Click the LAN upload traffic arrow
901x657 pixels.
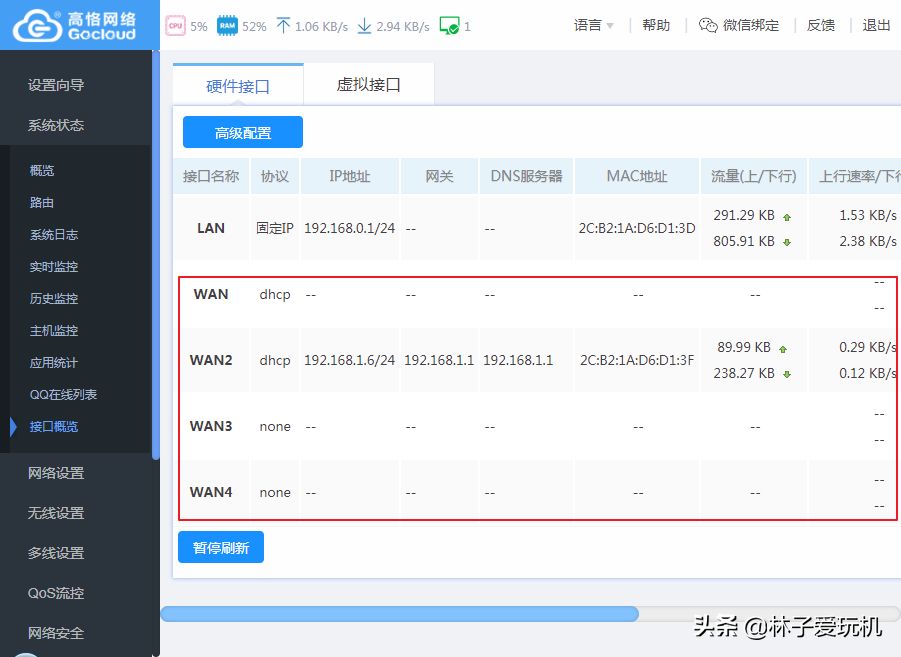pyautogui.click(x=787, y=216)
